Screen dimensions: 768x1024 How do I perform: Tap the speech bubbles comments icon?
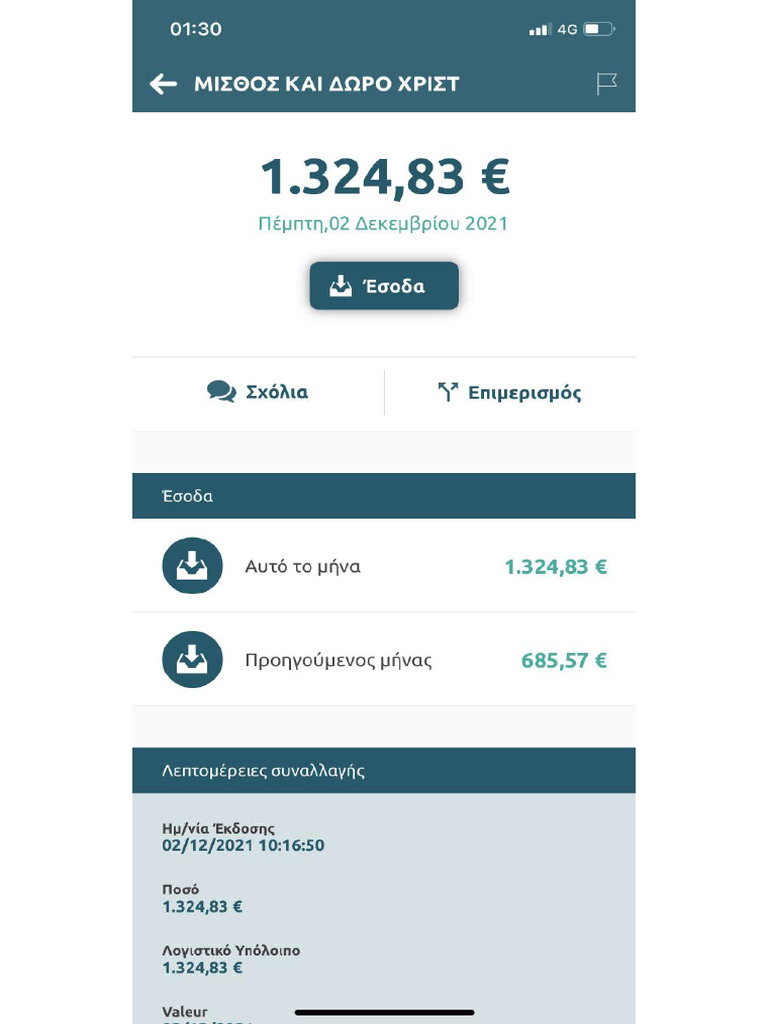coord(221,392)
